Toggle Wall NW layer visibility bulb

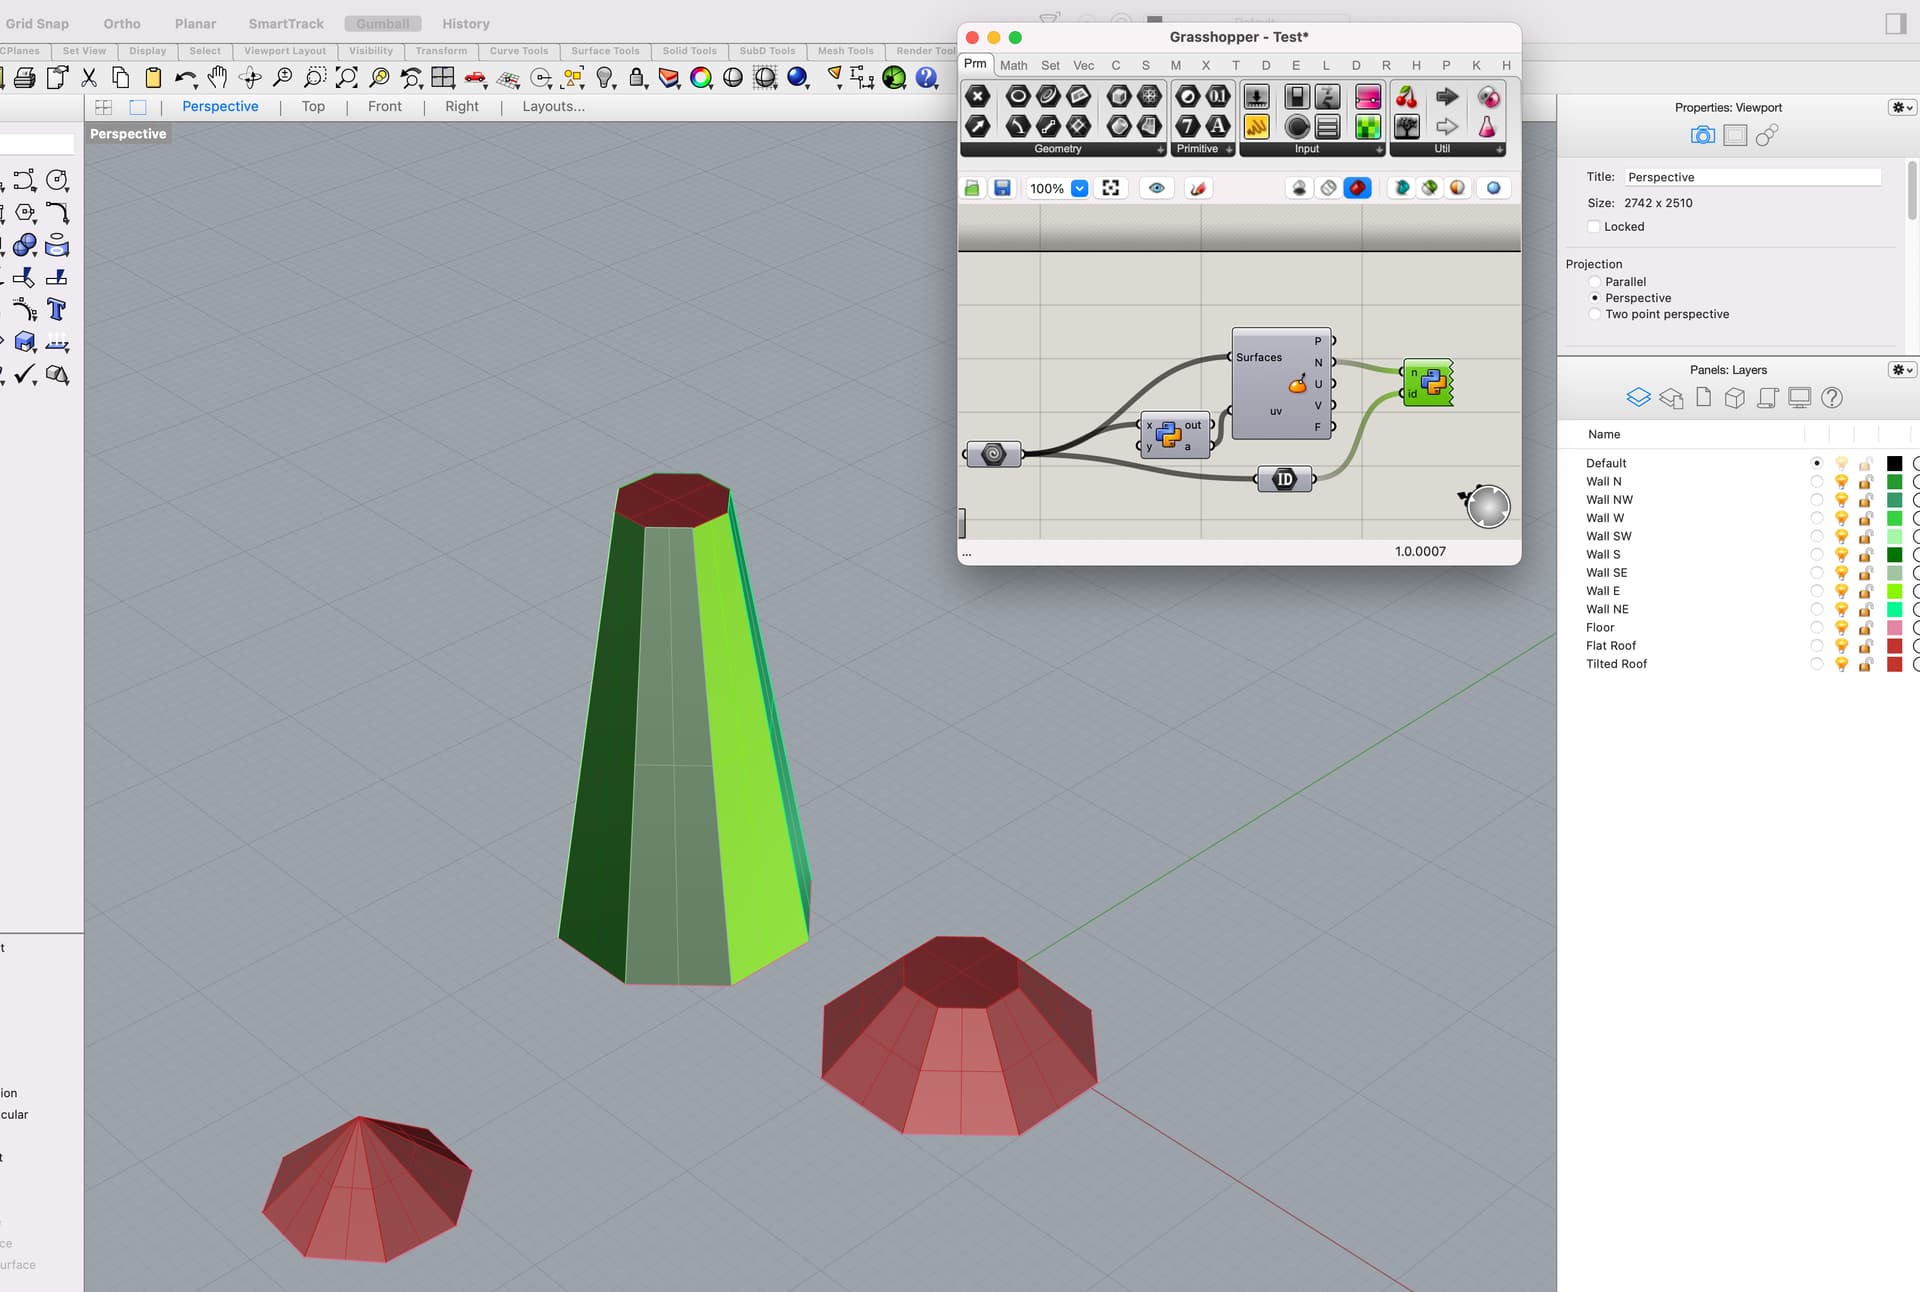click(1841, 500)
